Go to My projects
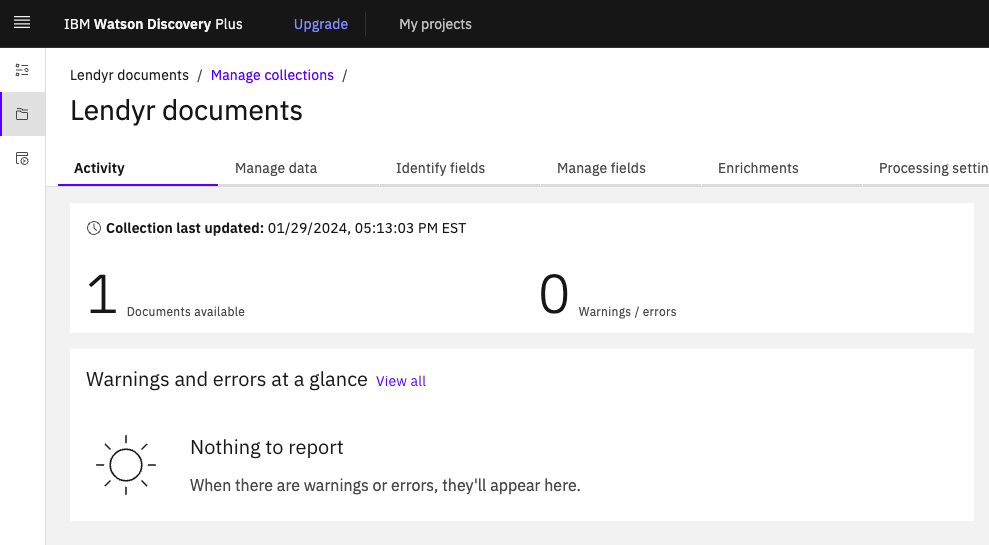 pyautogui.click(x=435, y=24)
